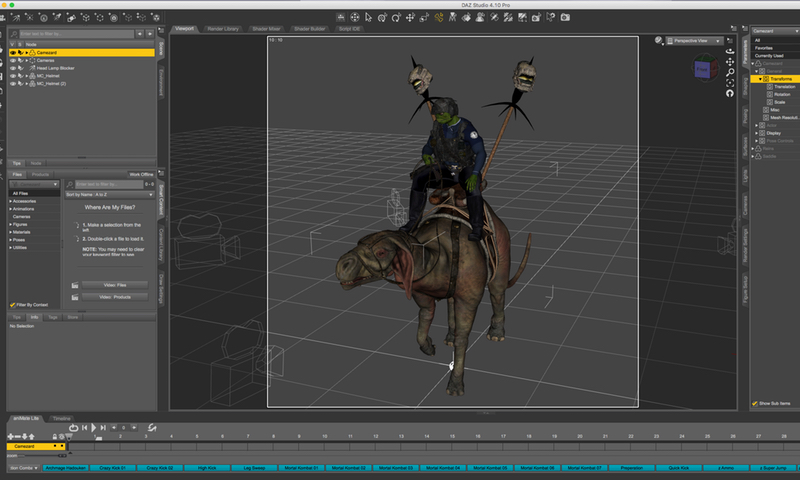
Task: Open the Sort by Name dropdown
Action: point(109,194)
